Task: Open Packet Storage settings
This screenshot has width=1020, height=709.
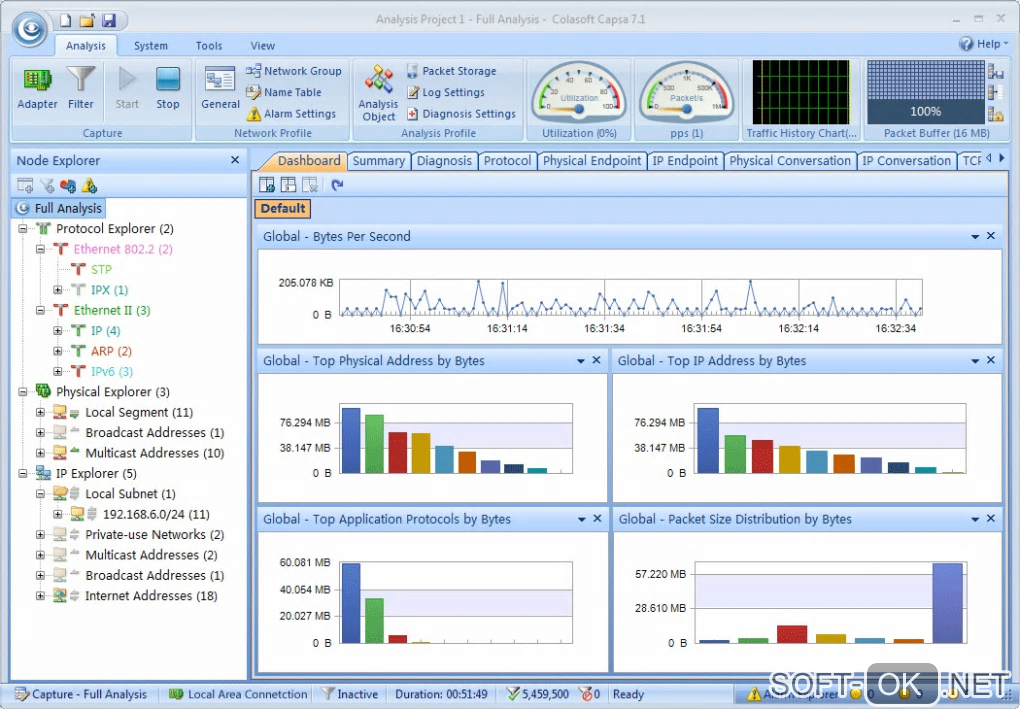Action: [x=451, y=71]
